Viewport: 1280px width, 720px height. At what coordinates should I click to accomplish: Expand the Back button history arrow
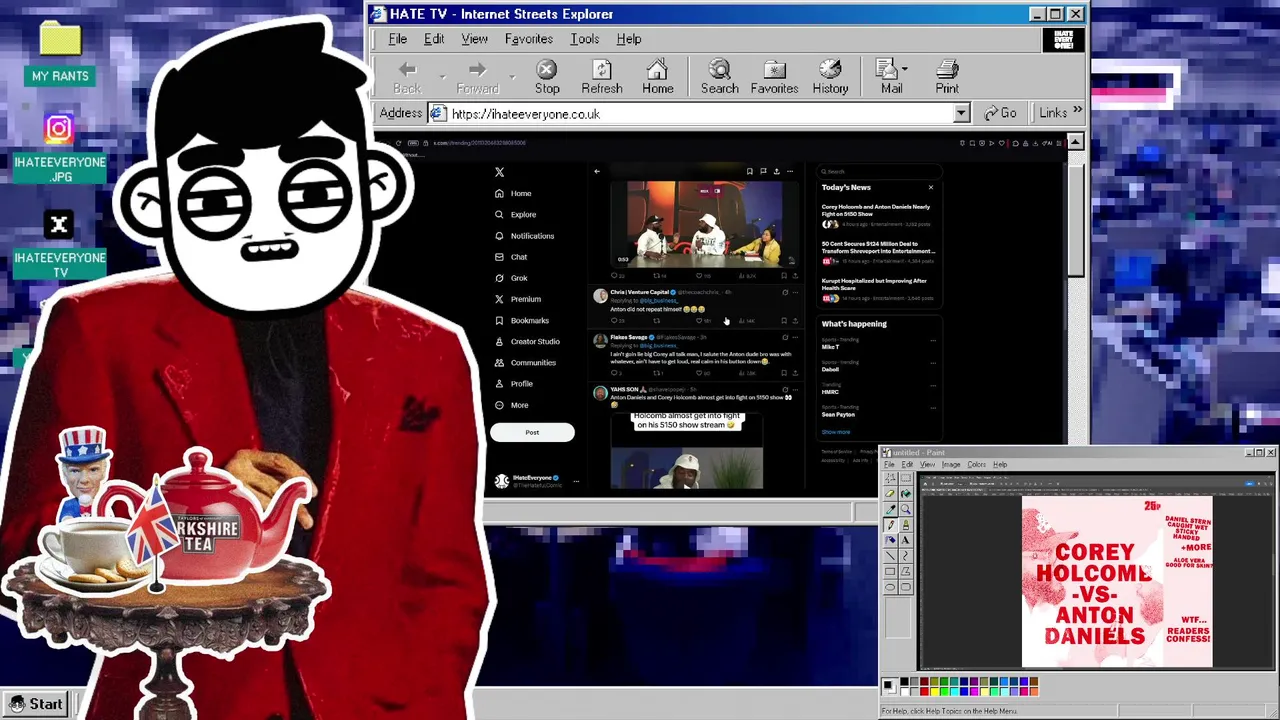[x=442, y=76]
